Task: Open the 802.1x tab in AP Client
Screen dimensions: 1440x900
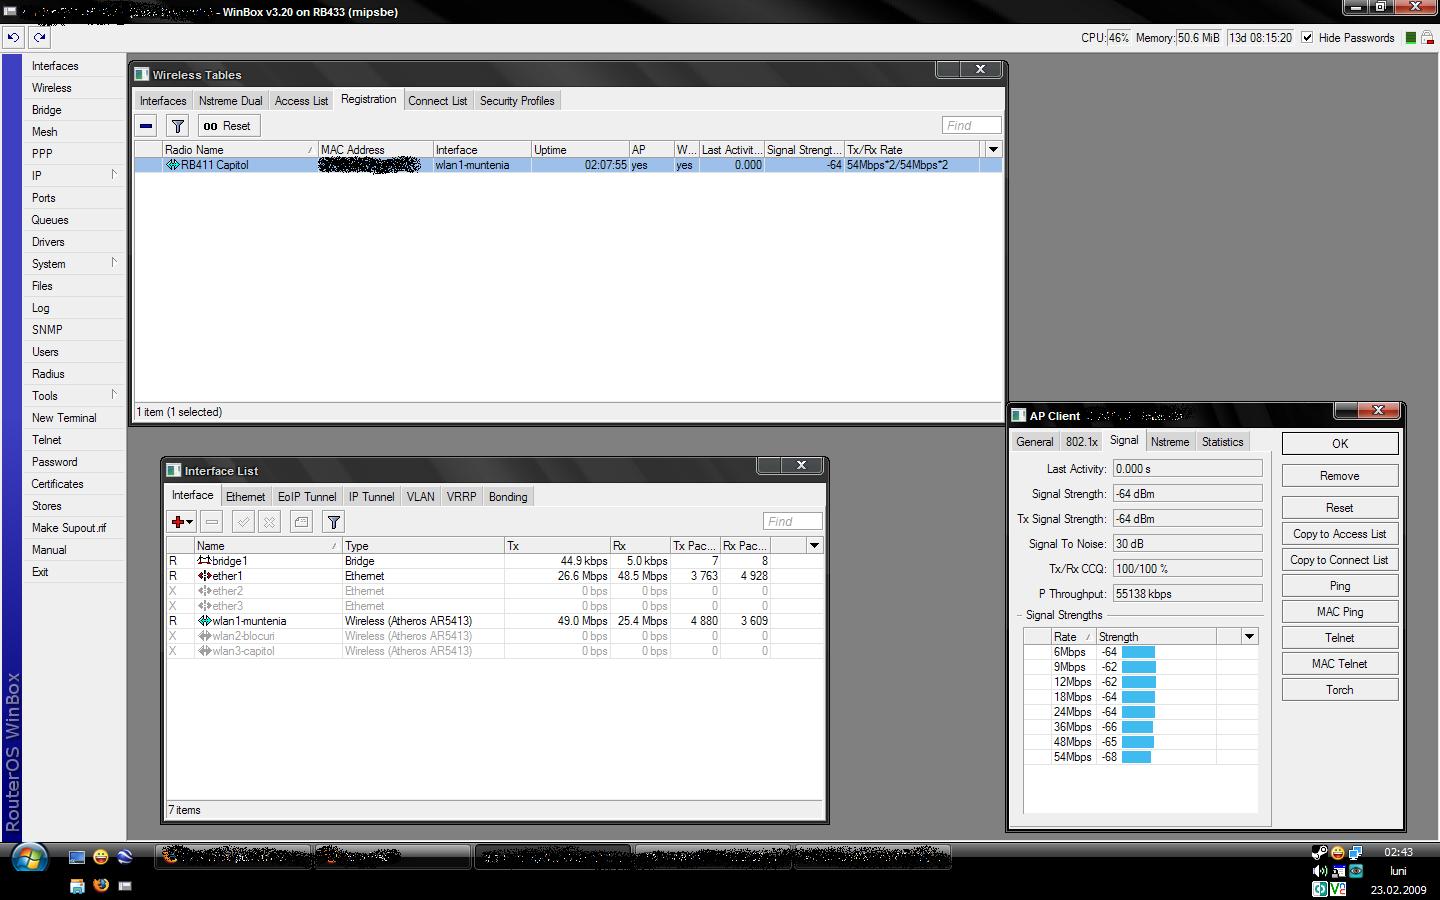Action: (1081, 442)
